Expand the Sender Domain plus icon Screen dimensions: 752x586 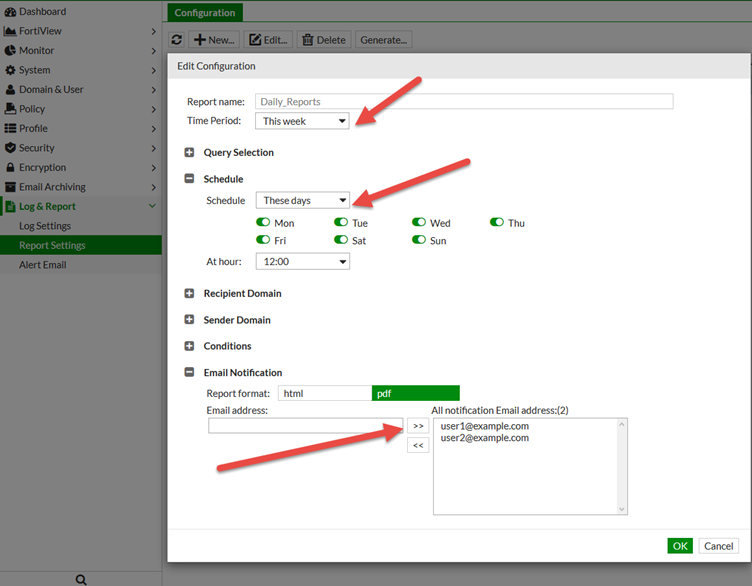click(x=189, y=320)
